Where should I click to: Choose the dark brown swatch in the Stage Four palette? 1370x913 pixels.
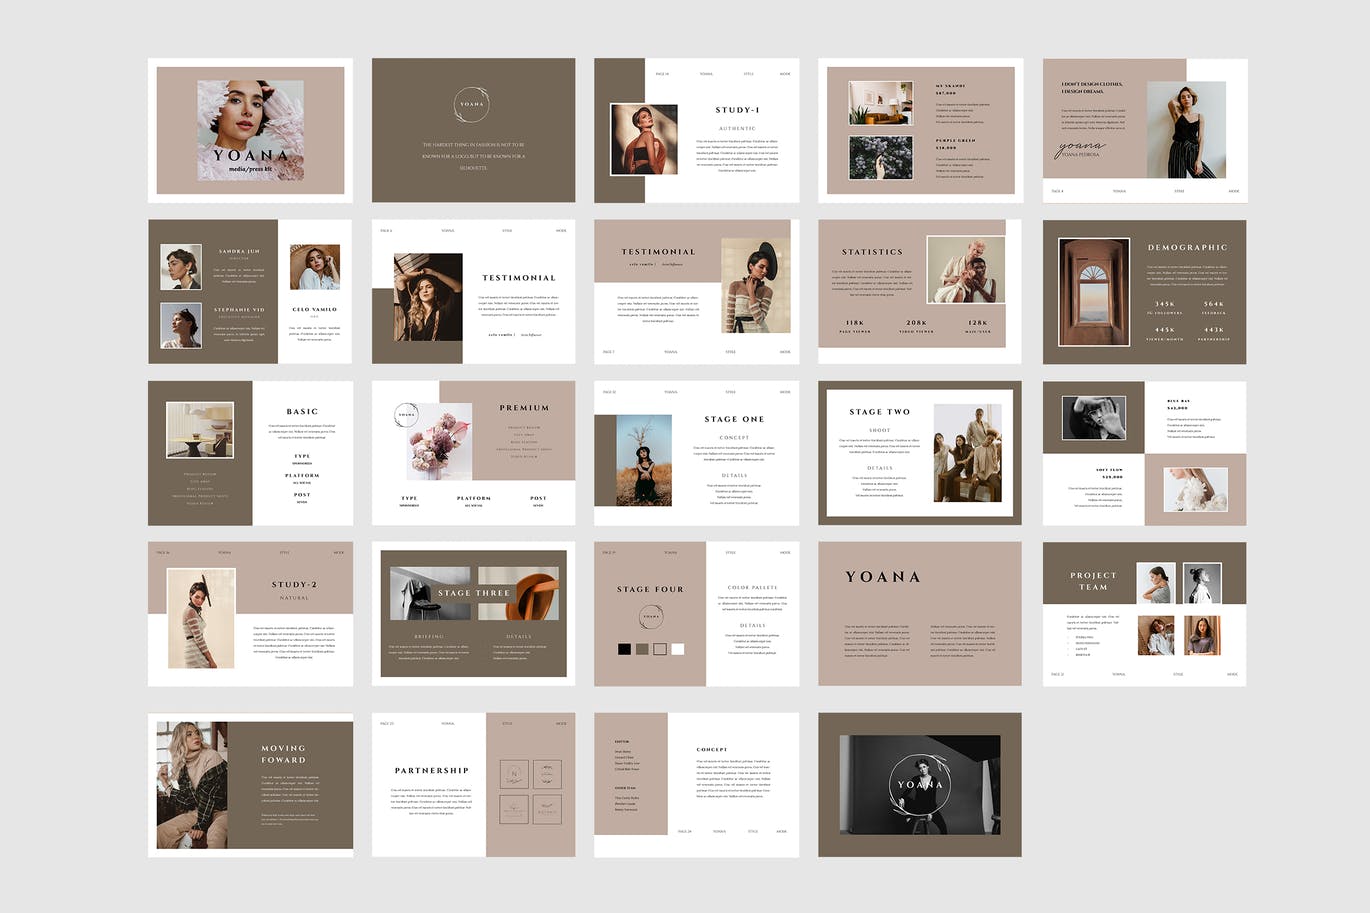(642, 649)
